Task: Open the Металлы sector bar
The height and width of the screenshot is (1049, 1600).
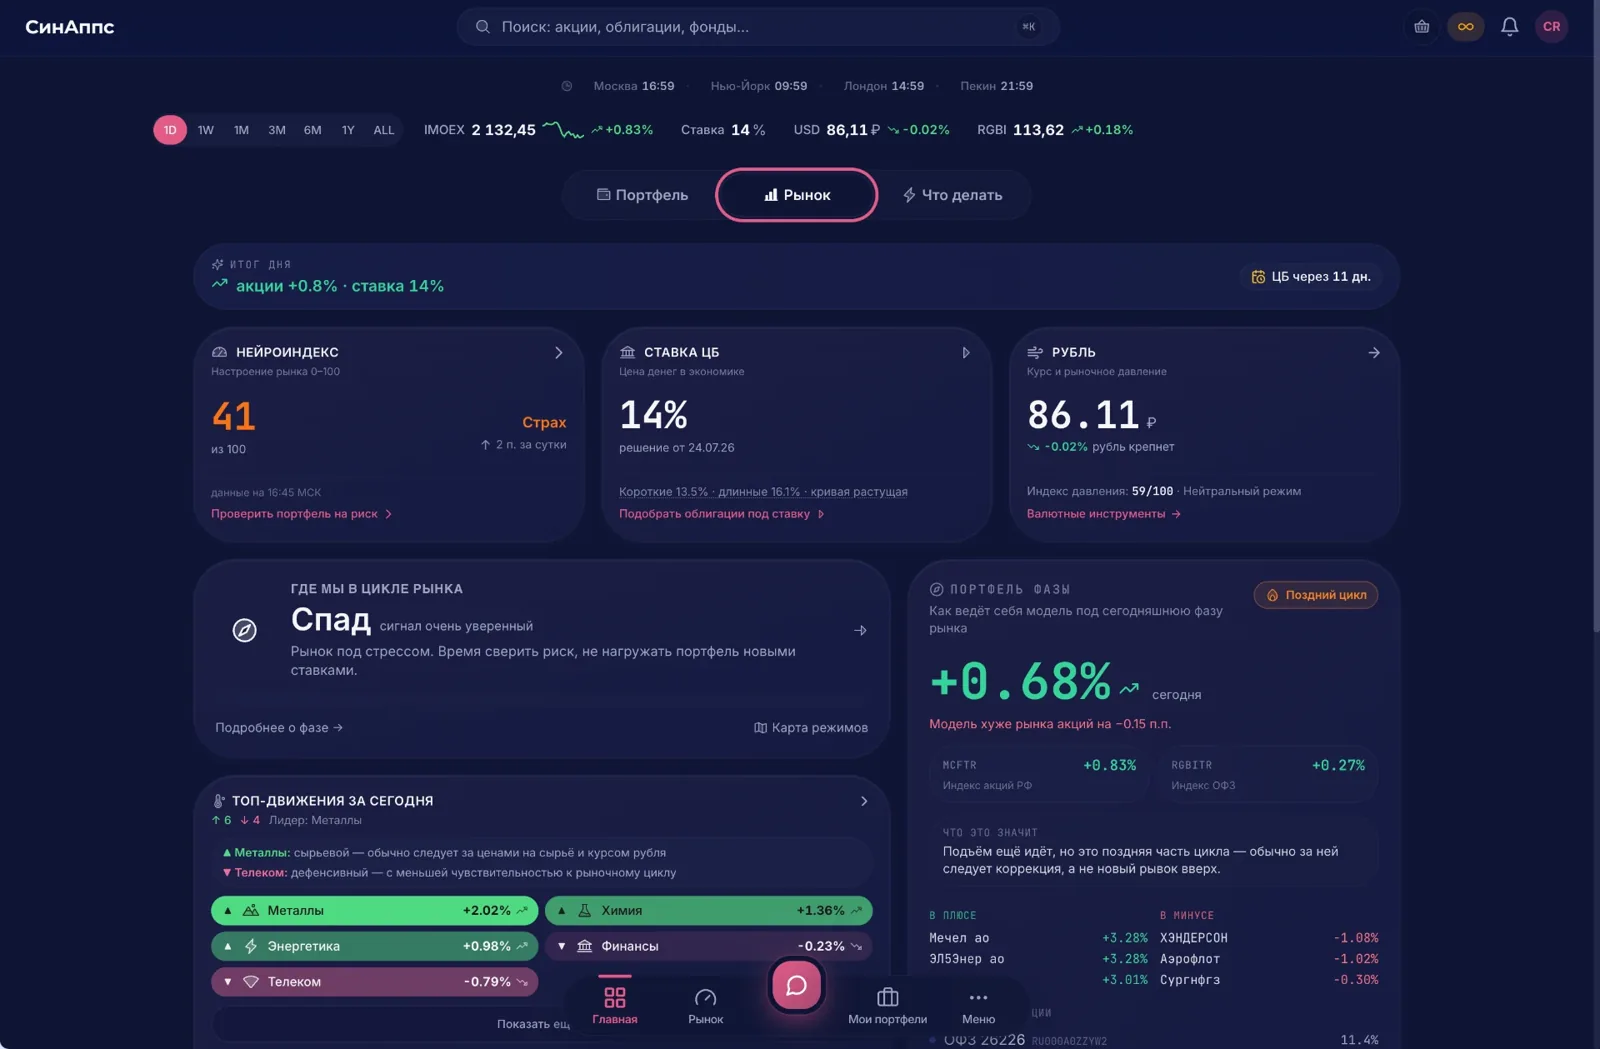Action: tap(375, 911)
